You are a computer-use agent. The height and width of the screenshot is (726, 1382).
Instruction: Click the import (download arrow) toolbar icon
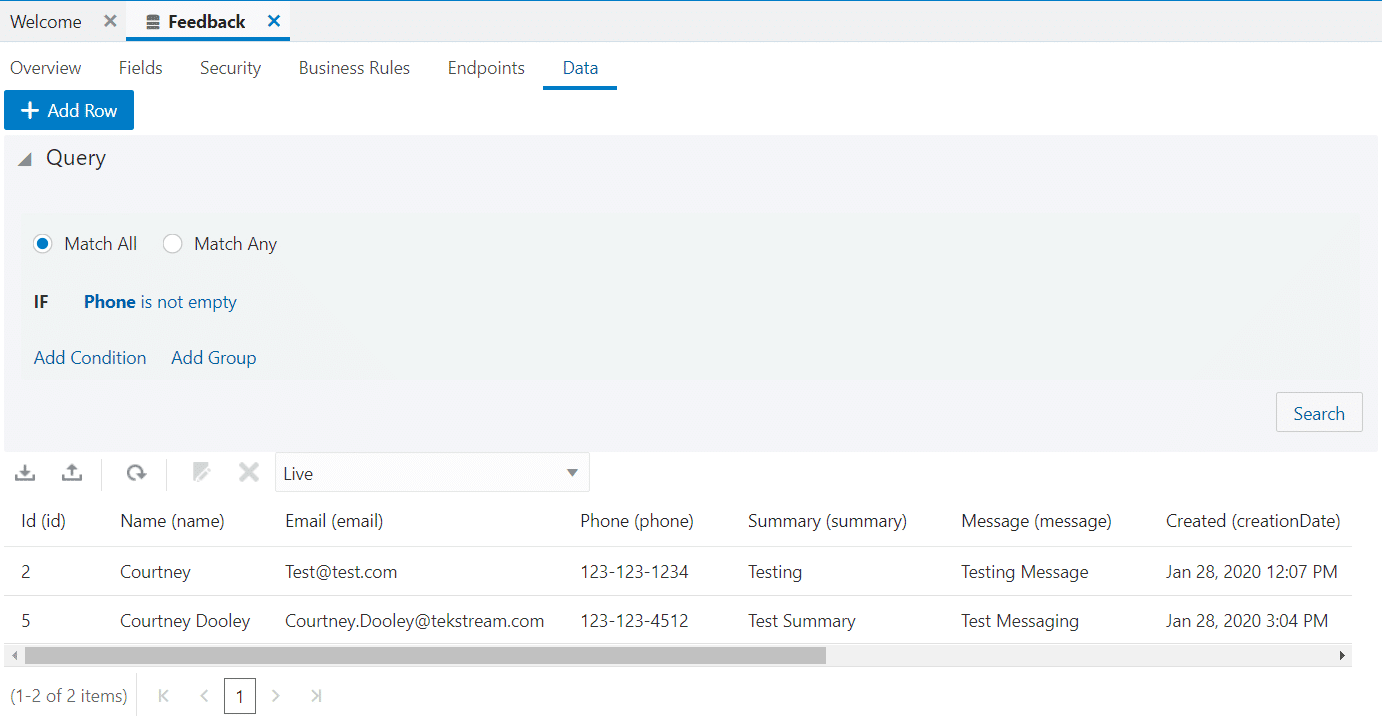(x=26, y=473)
